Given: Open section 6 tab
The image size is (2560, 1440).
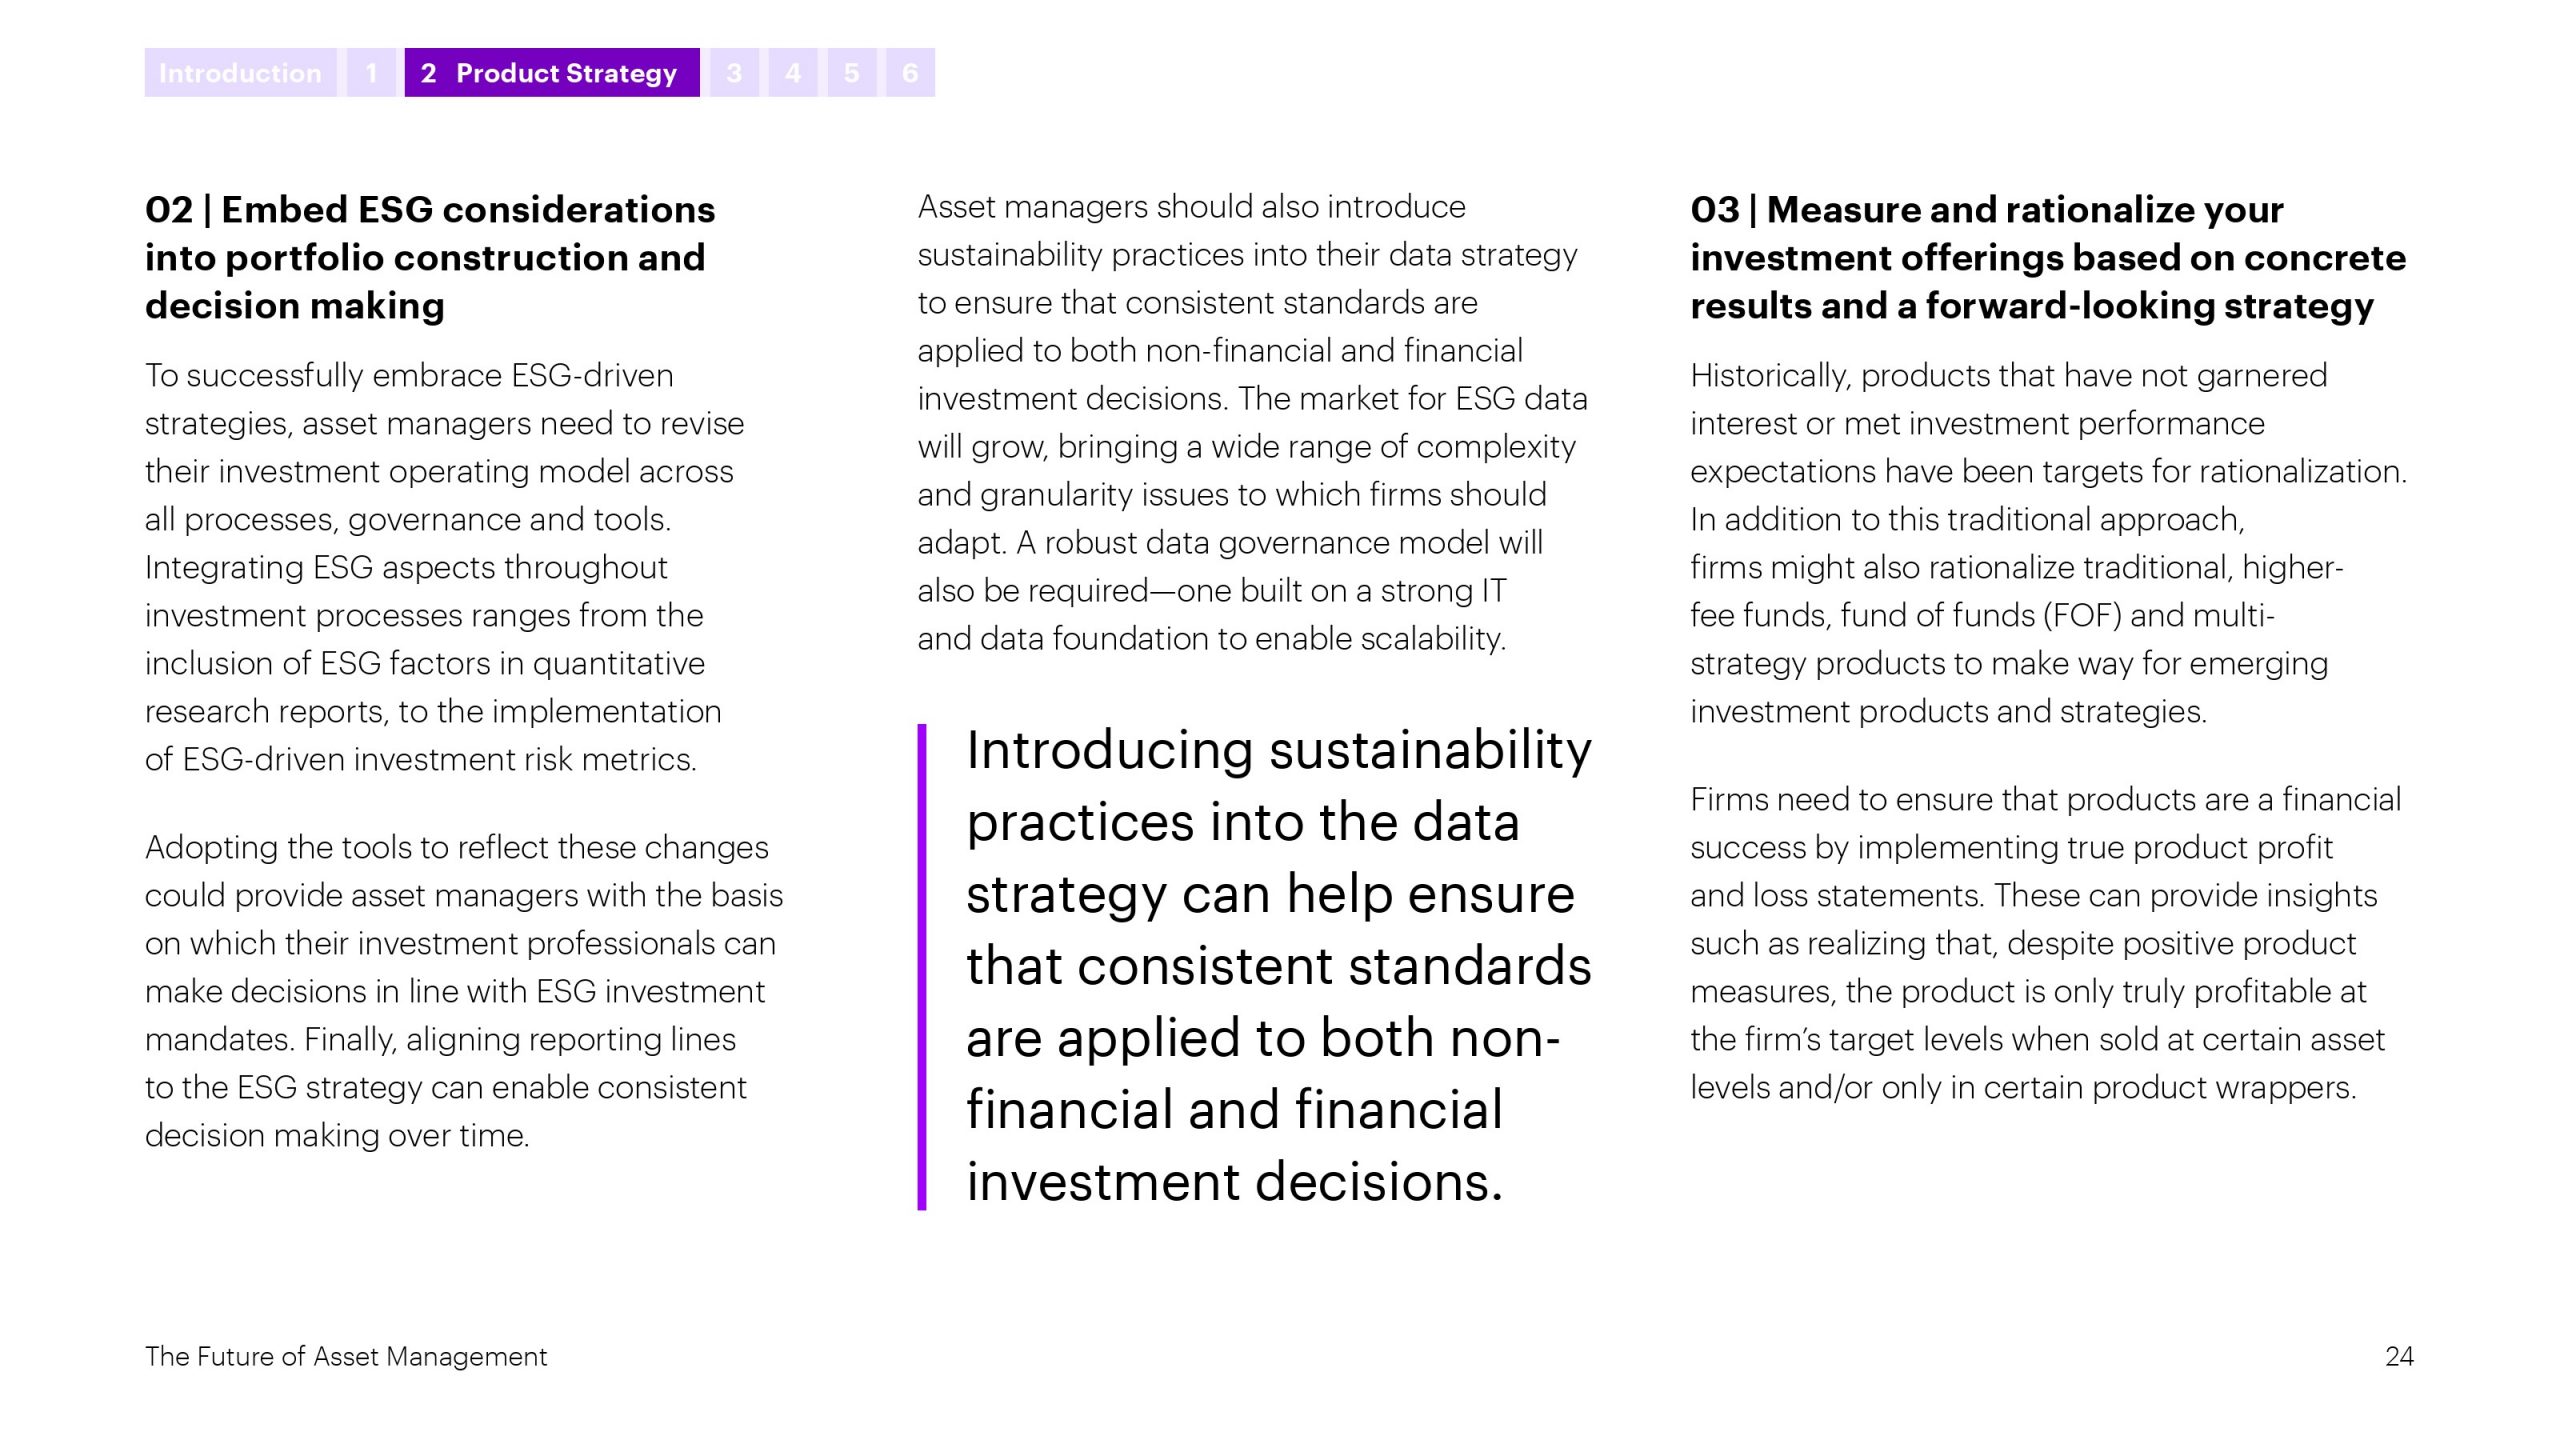Looking at the screenshot, I should pos(910,73).
